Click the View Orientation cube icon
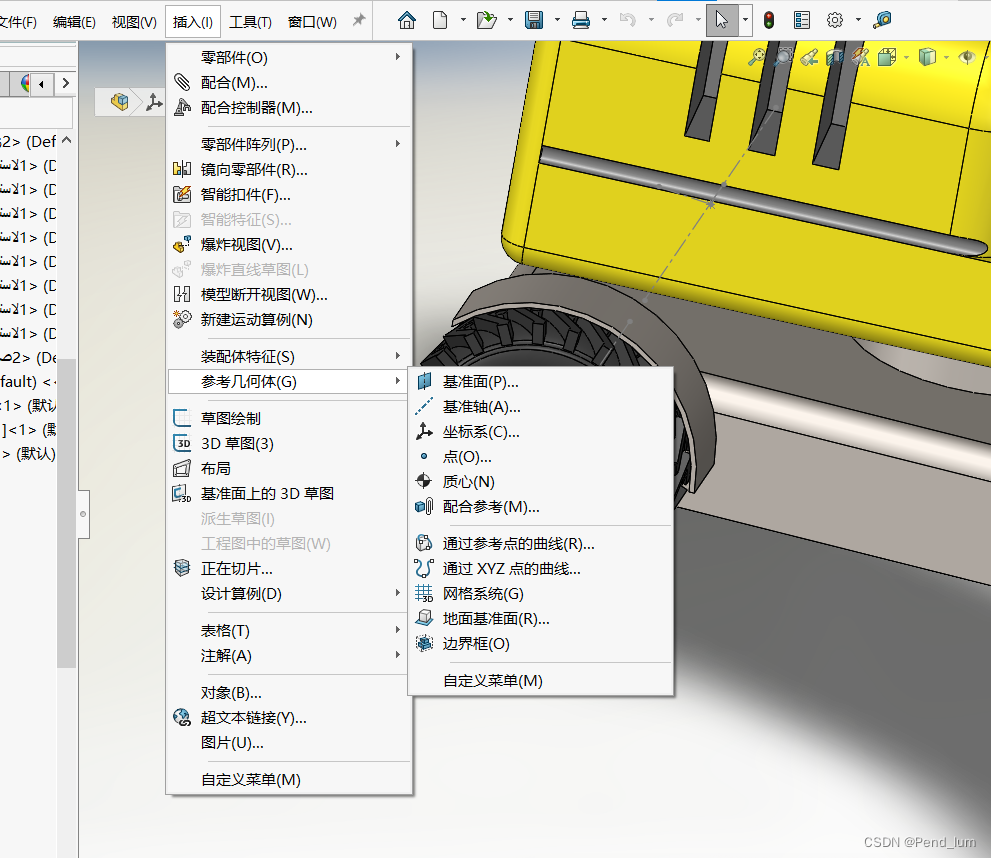This screenshot has width=991, height=858. pos(887,57)
